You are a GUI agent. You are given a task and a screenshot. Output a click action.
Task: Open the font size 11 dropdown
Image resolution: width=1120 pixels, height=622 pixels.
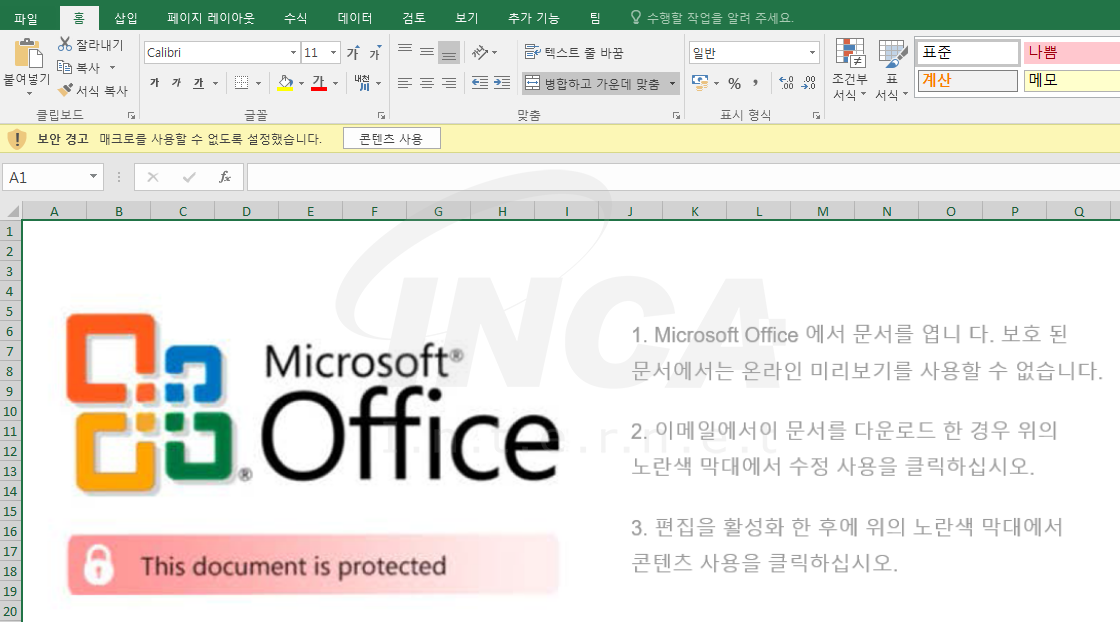pyautogui.click(x=333, y=53)
